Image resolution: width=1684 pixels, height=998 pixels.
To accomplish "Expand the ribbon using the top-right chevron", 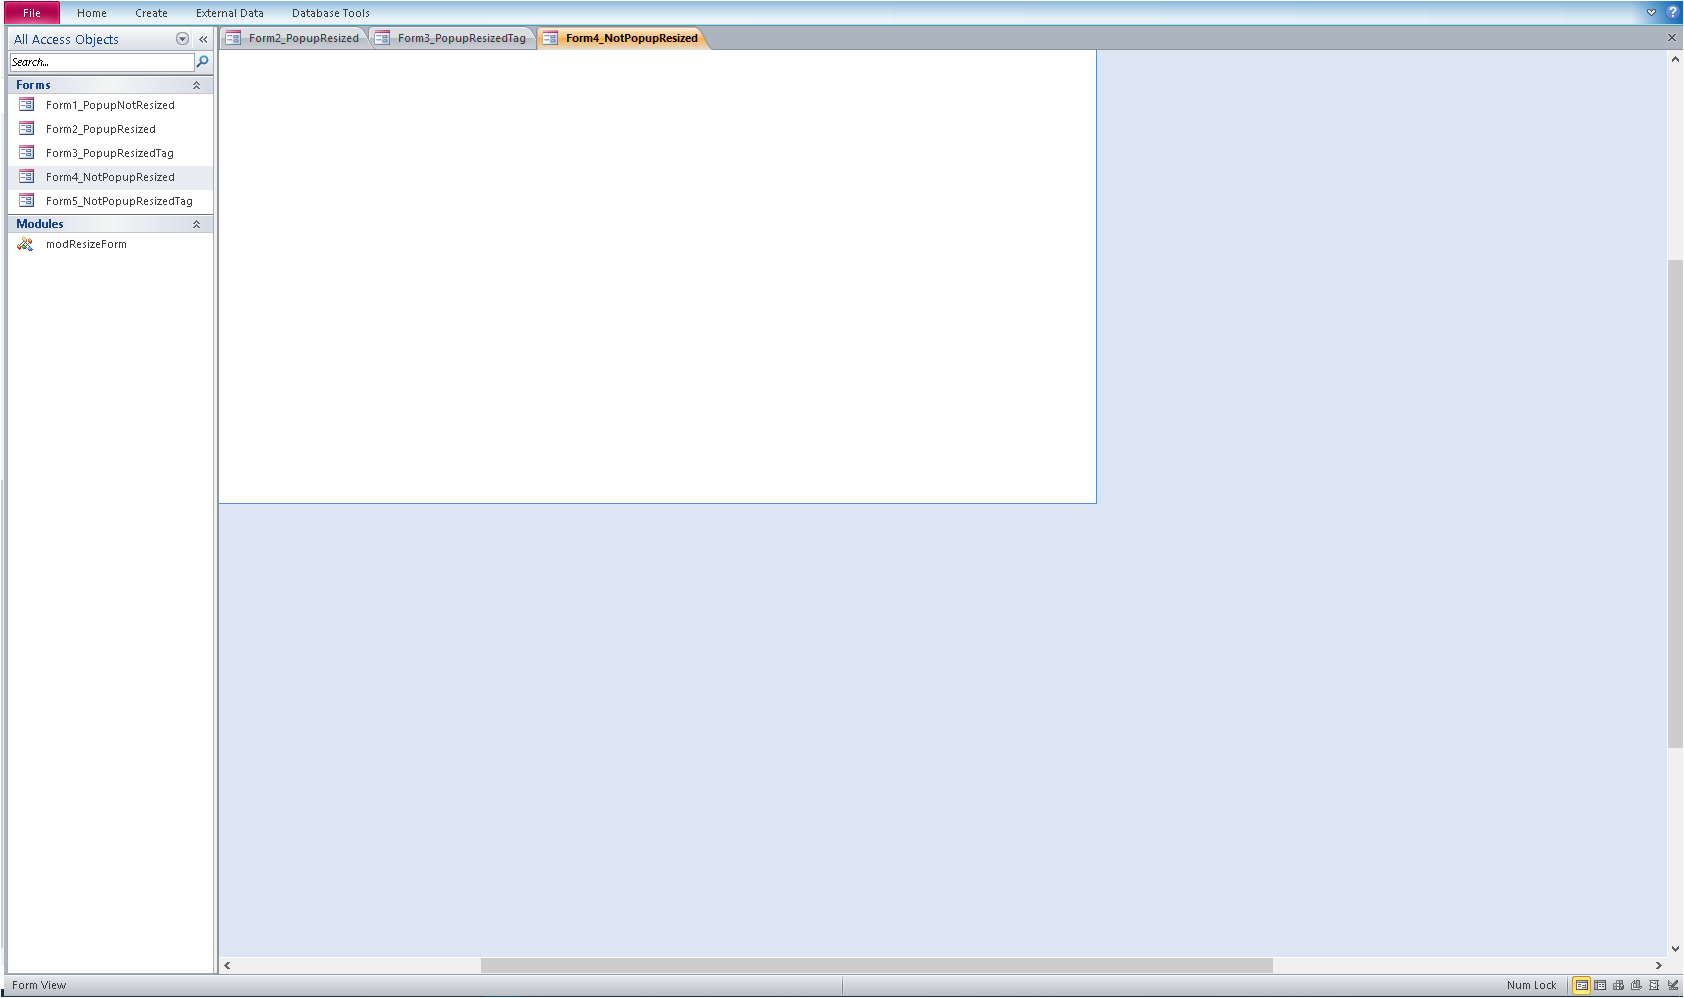I will (1651, 13).
